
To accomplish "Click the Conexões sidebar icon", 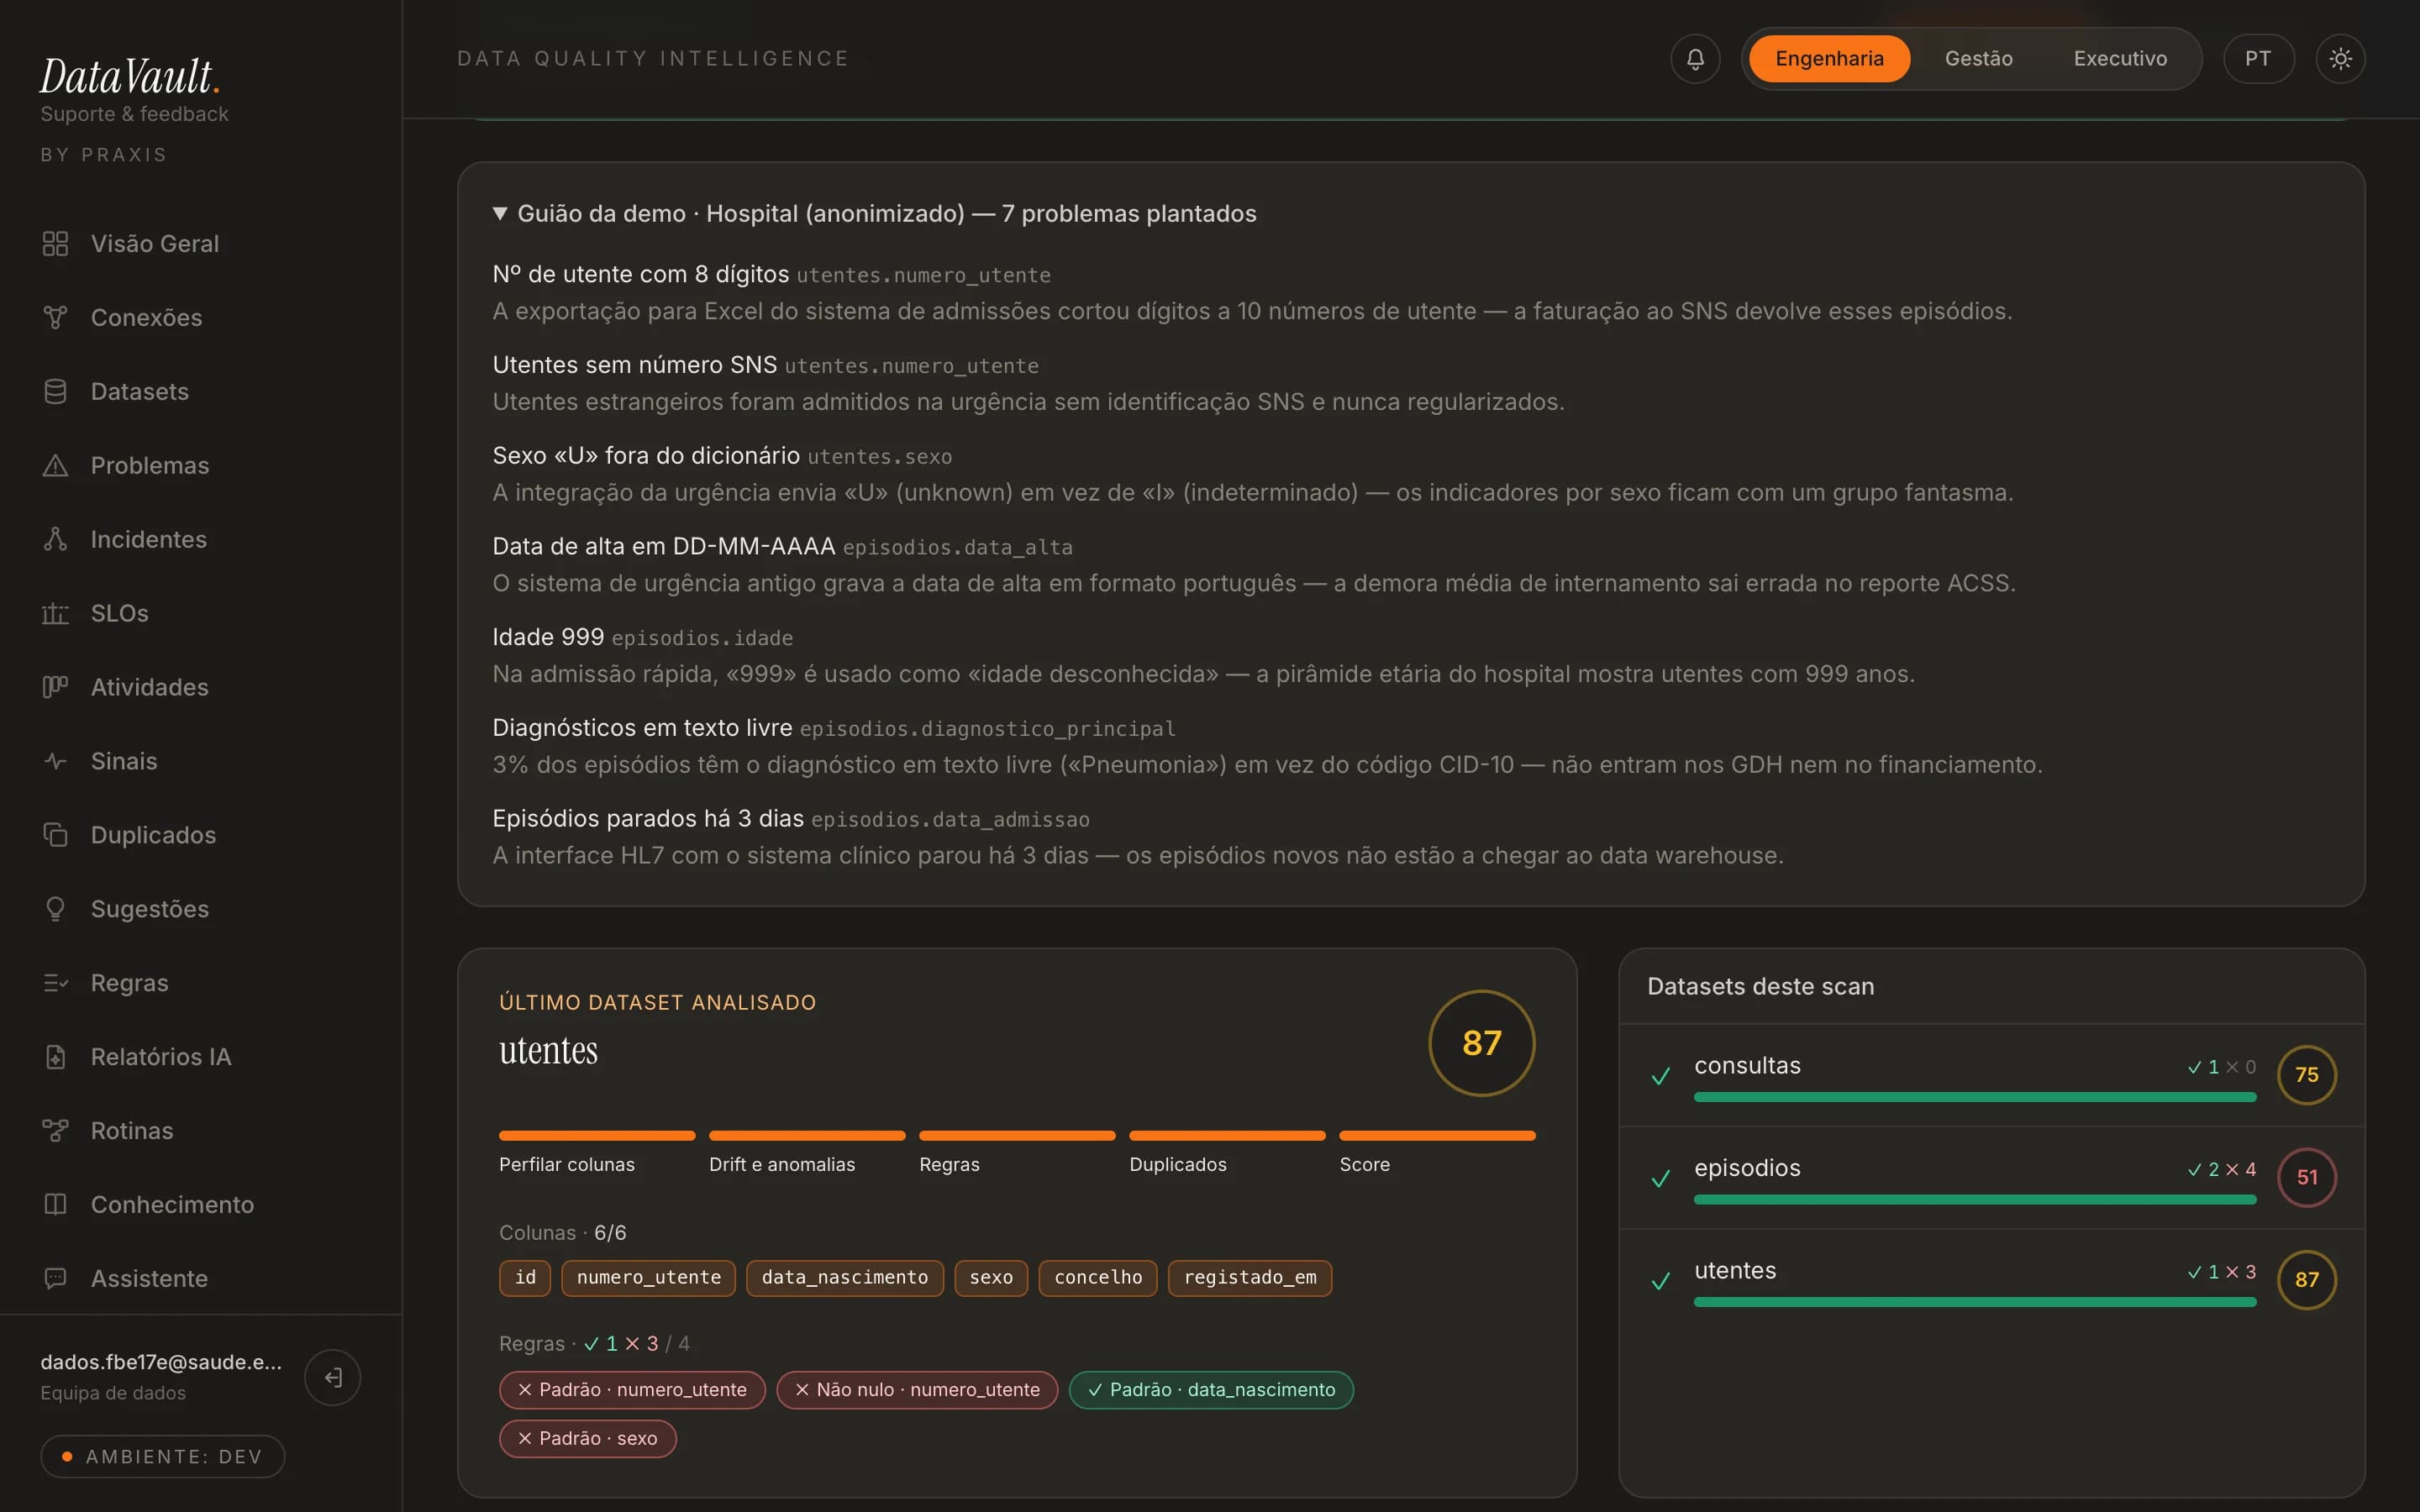I will [x=55, y=318].
